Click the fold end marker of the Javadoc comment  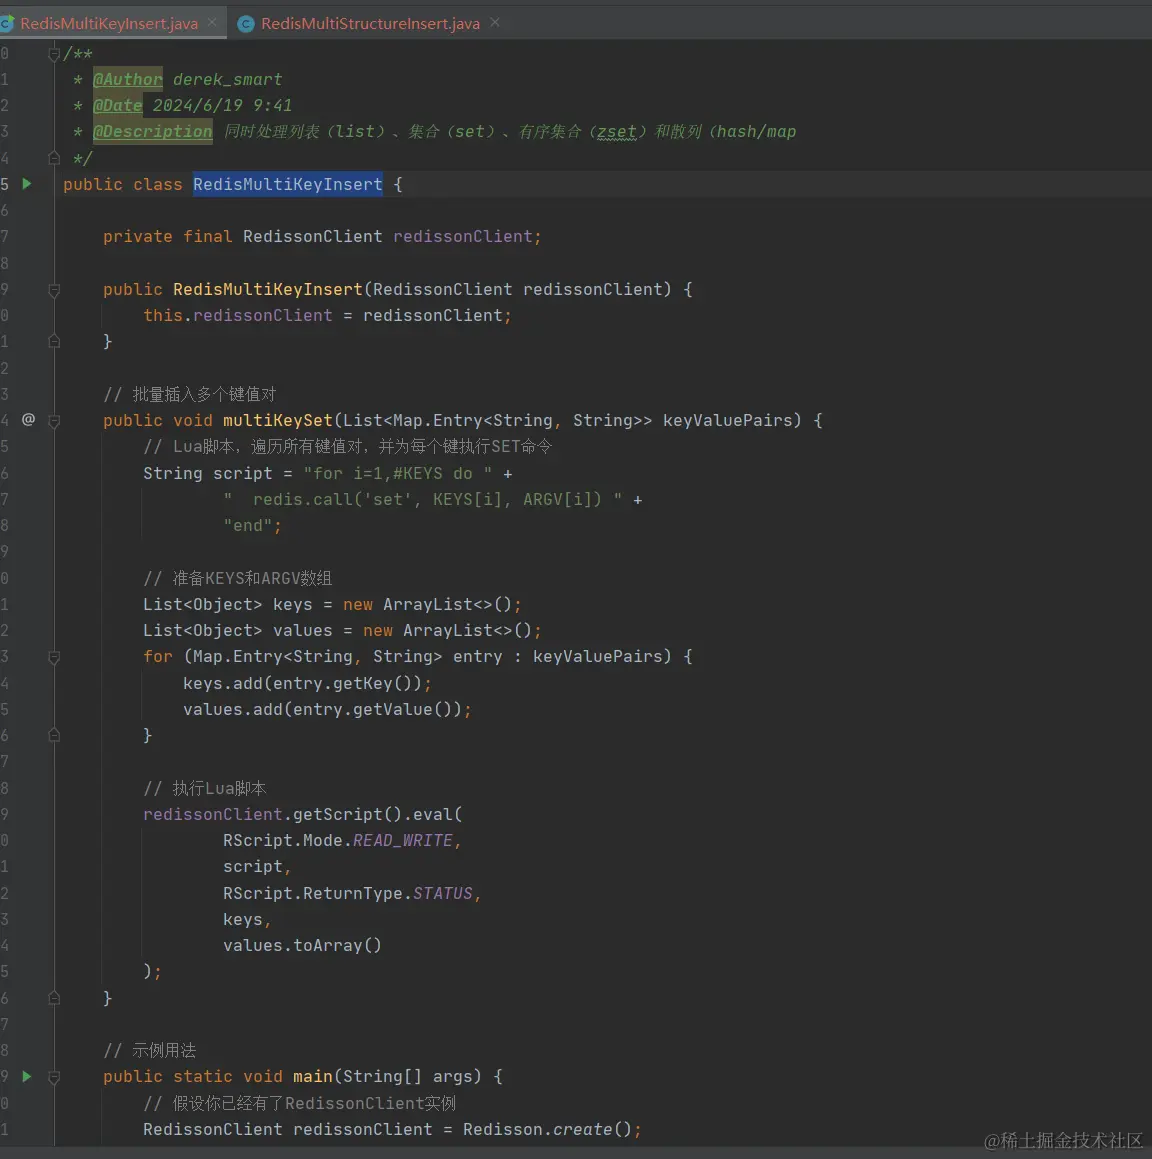tap(54, 157)
